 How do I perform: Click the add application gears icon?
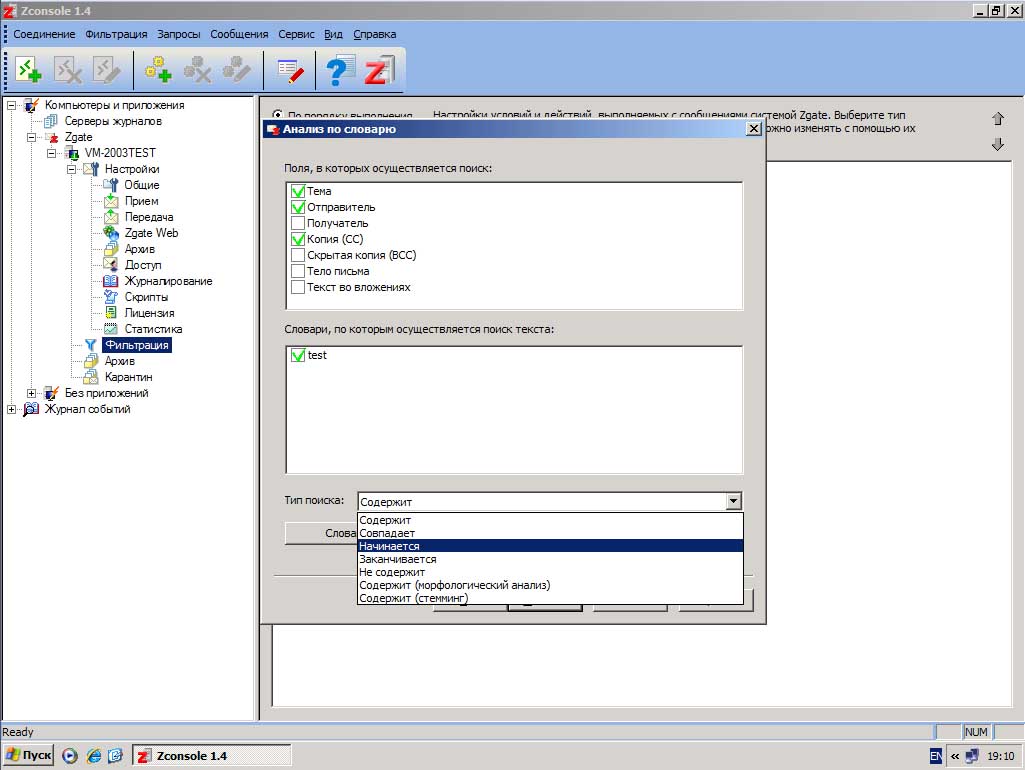coord(158,69)
